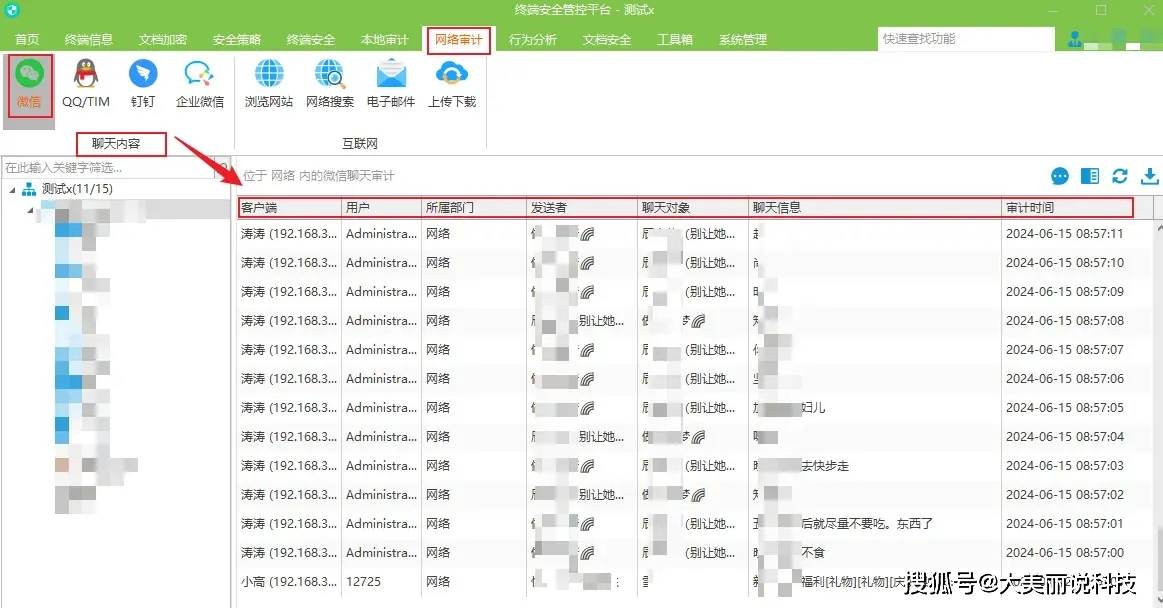Expand the second tree node below 测试x
Image resolution: width=1163 pixels, height=608 pixels.
[30, 211]
